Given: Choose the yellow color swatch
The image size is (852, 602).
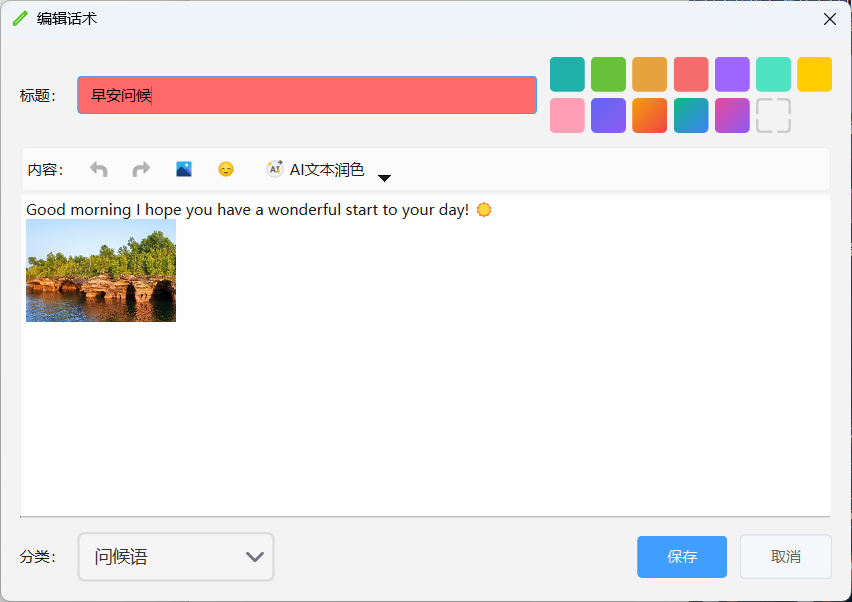Looking at the screenshot, I should 814,74.
